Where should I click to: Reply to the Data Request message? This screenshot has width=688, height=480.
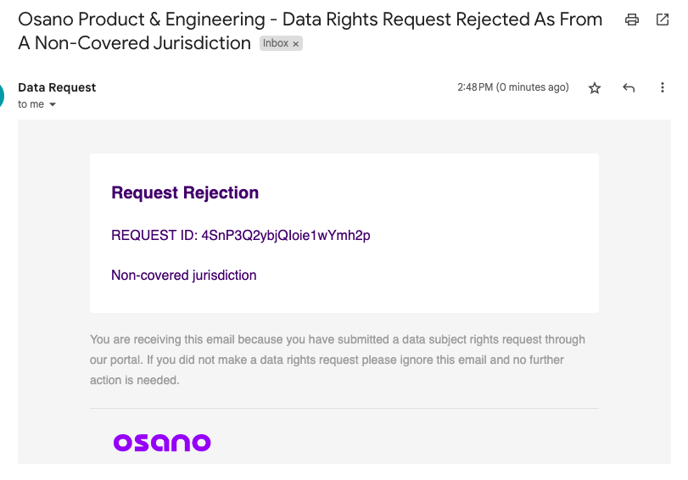(x=628, y=88)
